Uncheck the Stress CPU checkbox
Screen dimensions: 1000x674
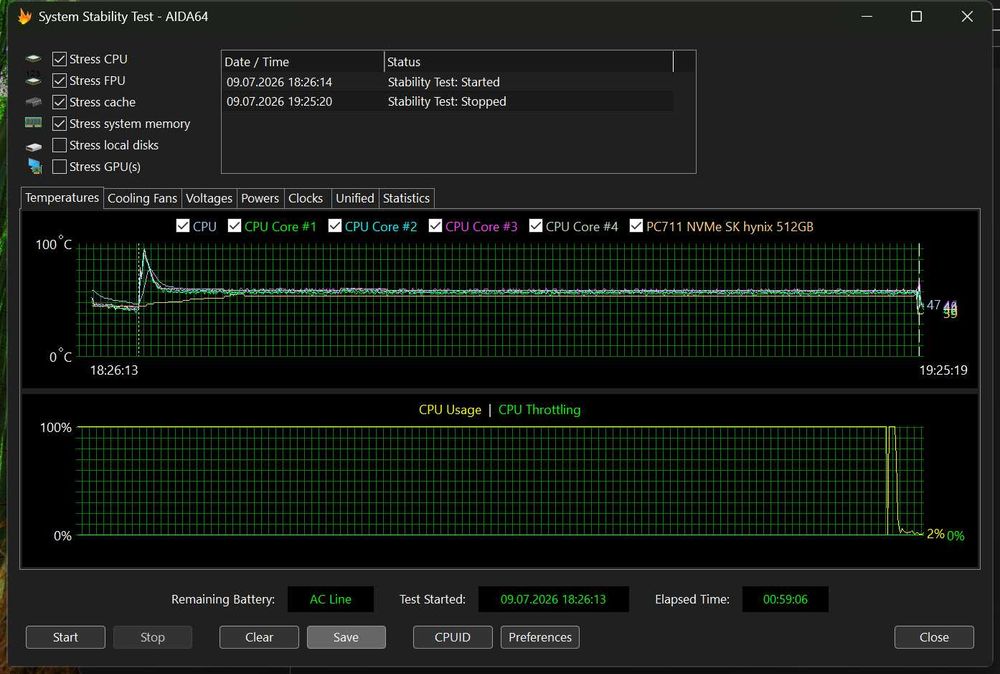point(59,59)
